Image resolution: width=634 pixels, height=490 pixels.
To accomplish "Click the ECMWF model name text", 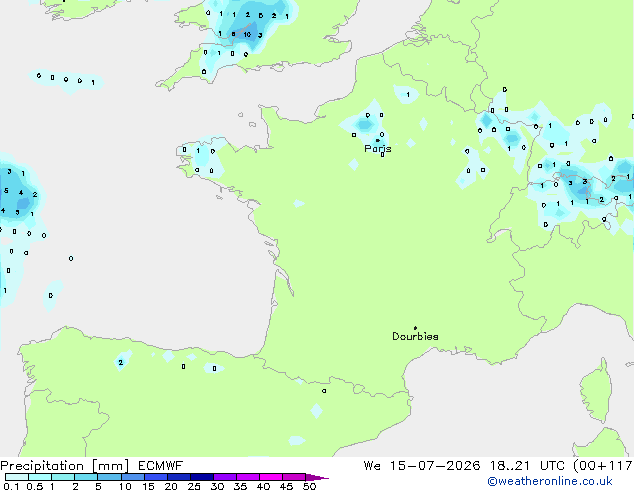I will coord(161,466).
